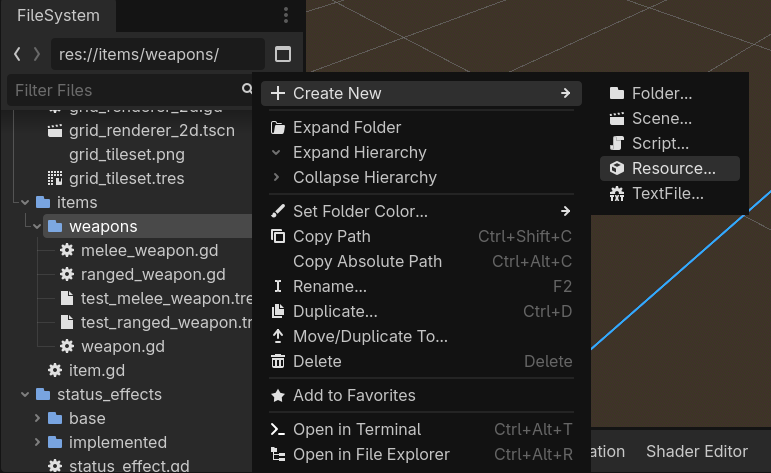Click the res://items/weapons/ path field
The width and height of the screenshot is (771, 473).
[158, 54]
